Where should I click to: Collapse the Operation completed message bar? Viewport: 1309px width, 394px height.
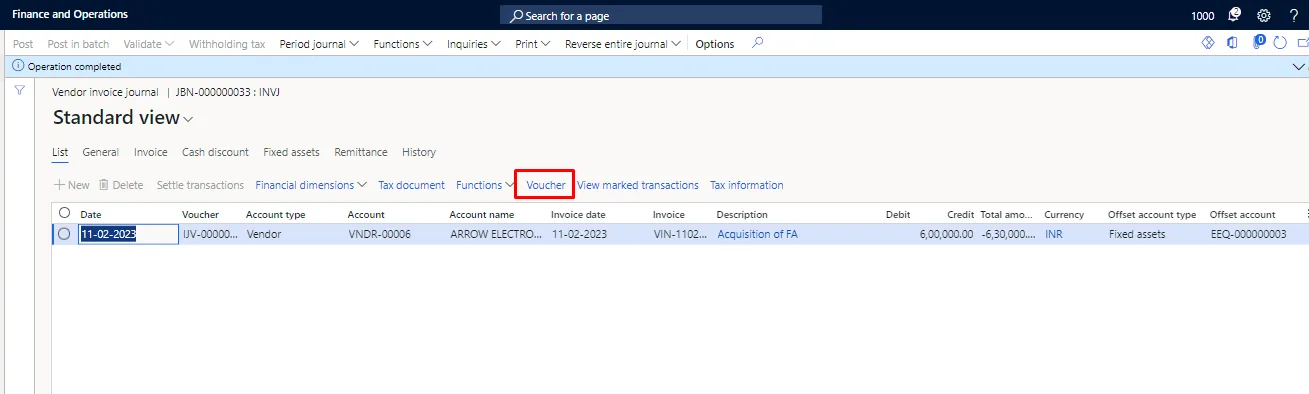point(1299,66)
